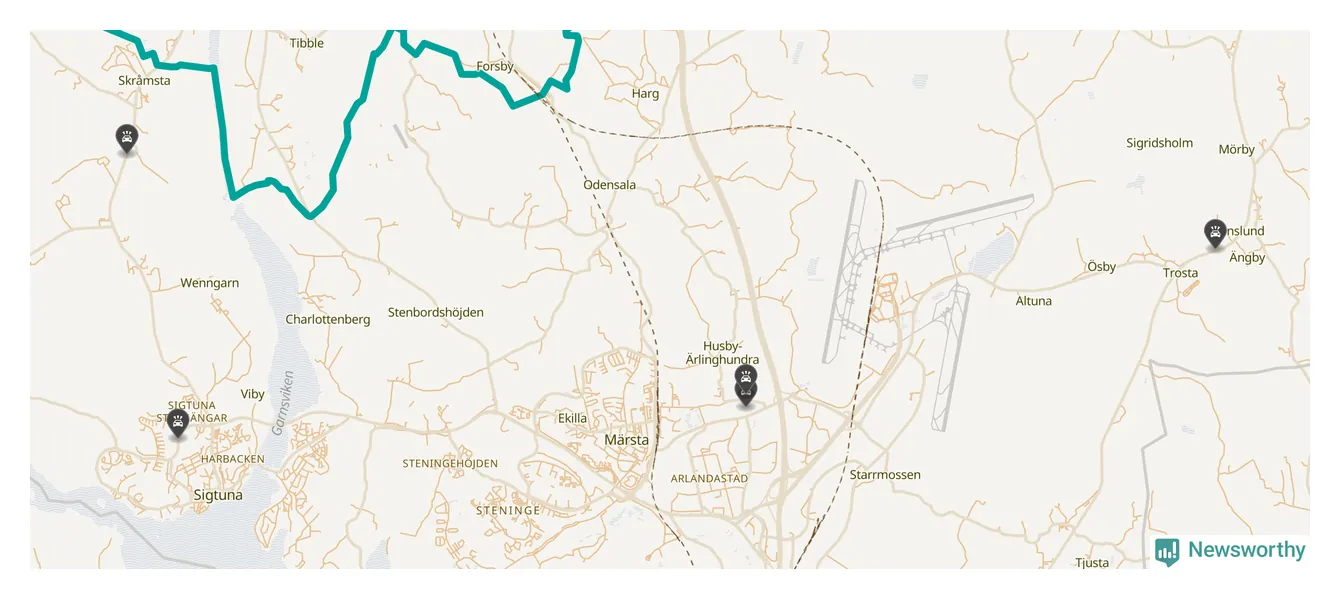The image size is (1340, 599).
Task: Open the upper car marker below Husby-Ärlinghundra
Action: tap(745, 376)
